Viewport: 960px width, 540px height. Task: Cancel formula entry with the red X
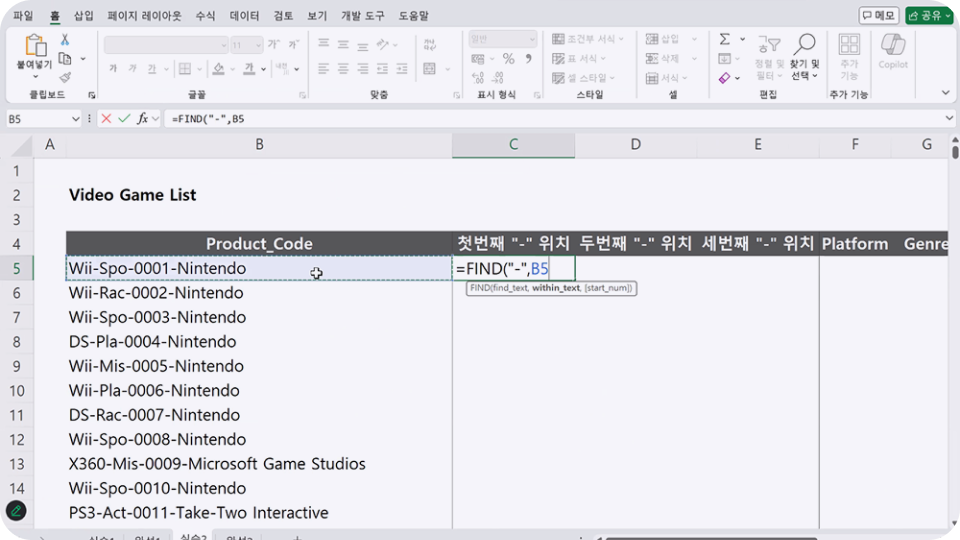[x=106, y=118]
